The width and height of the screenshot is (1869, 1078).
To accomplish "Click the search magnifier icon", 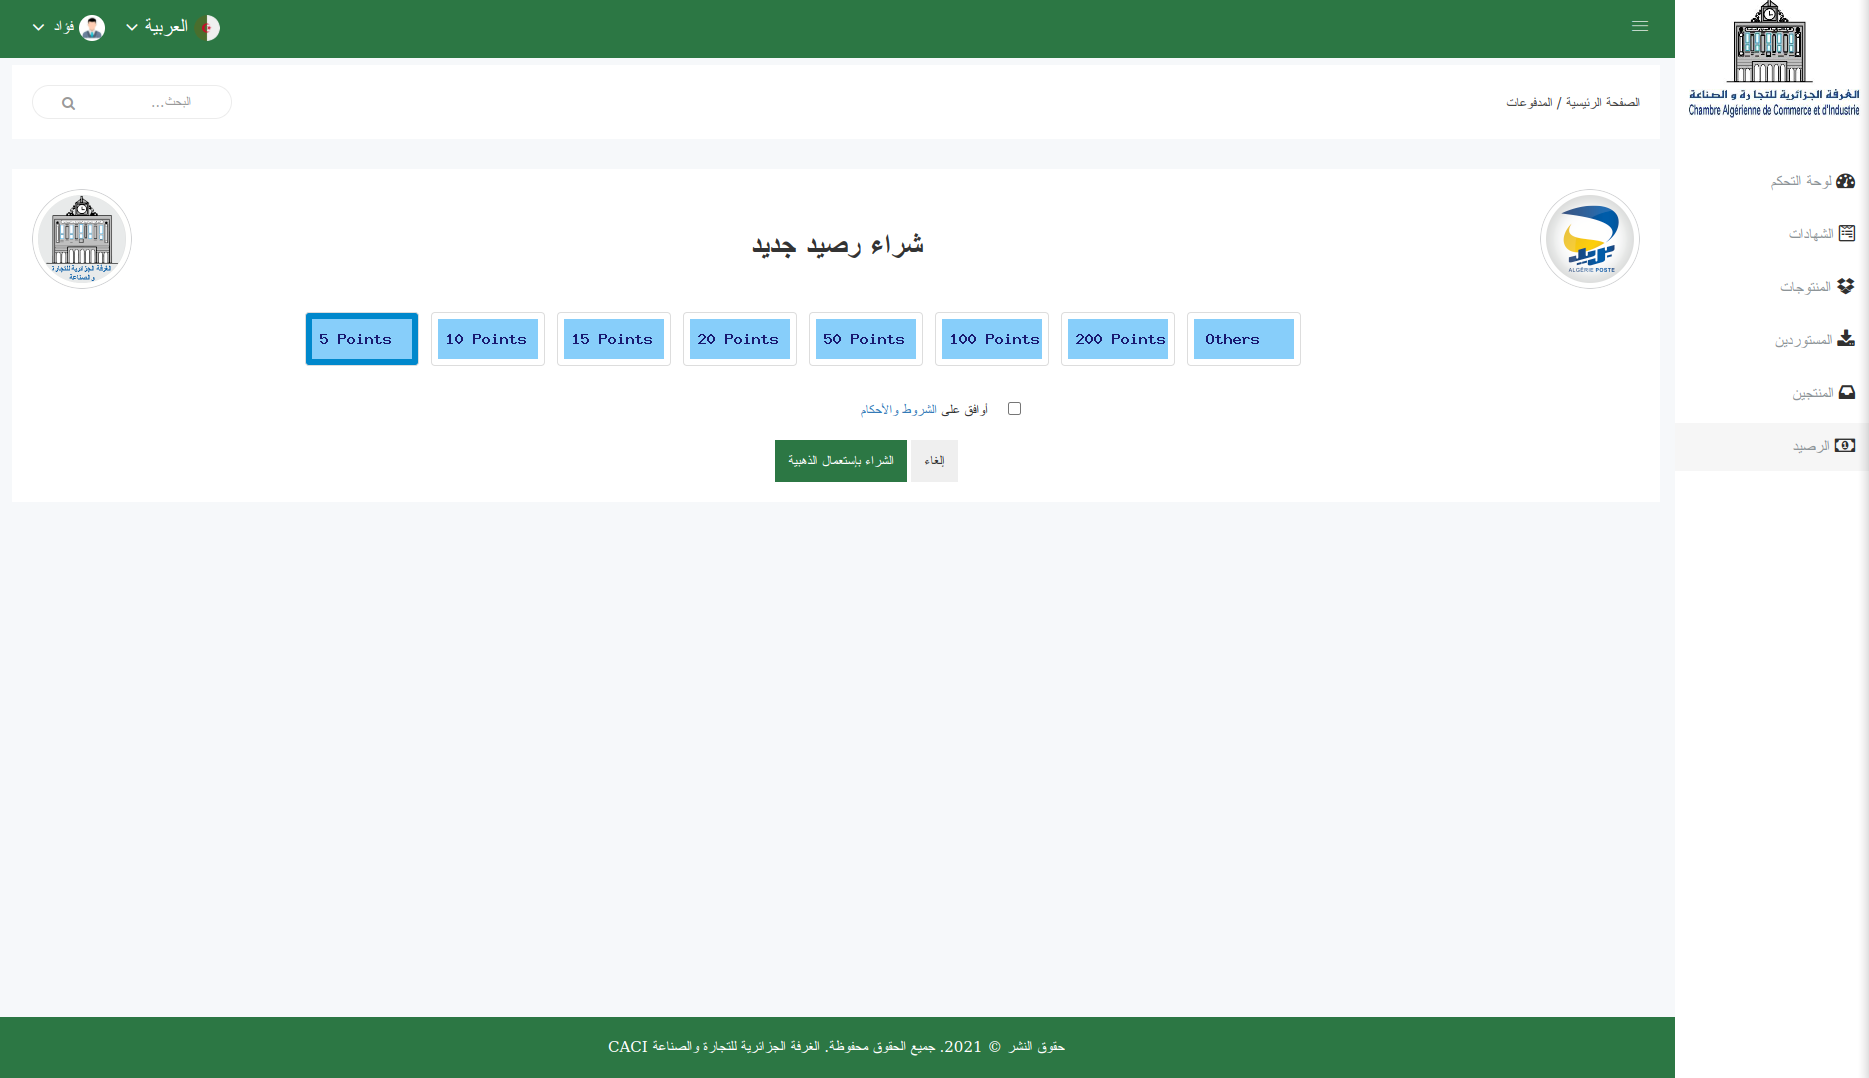I will pos(67,102).
